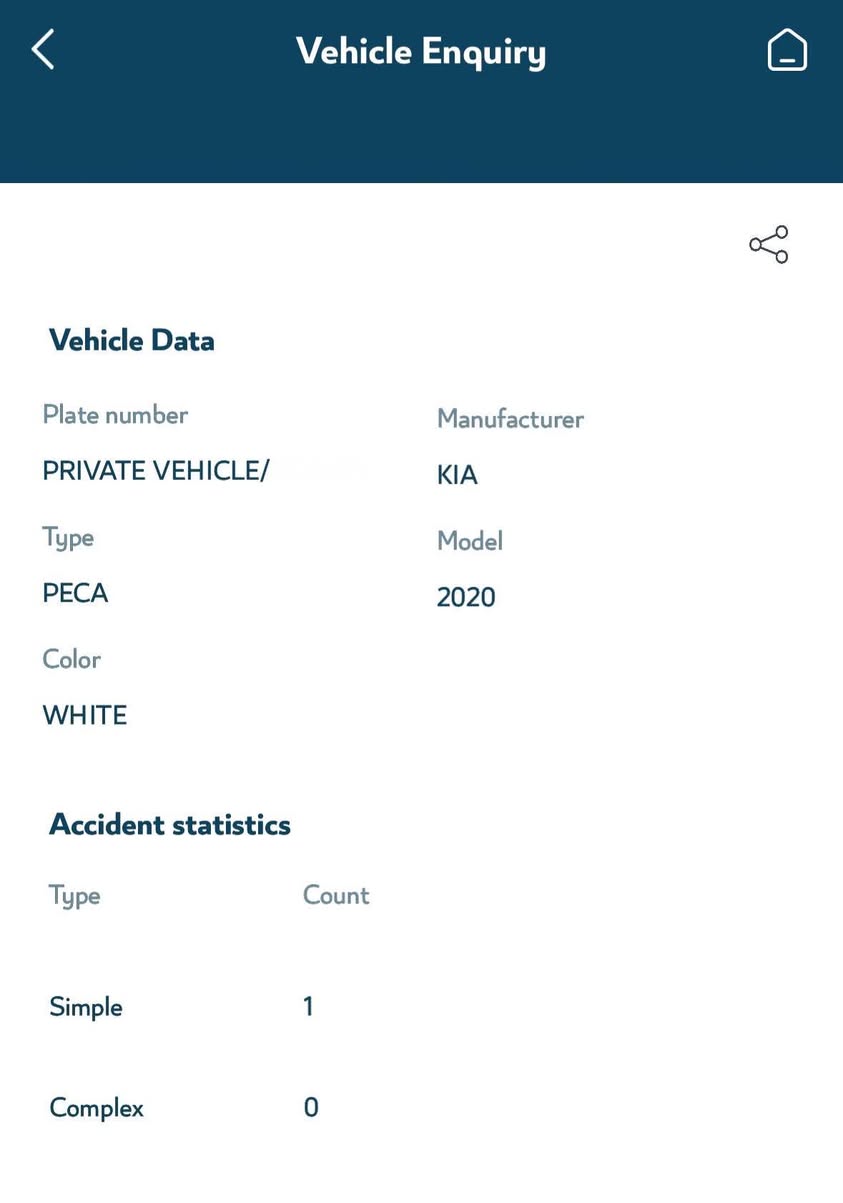Click the Model label
Viewport: 843px width, 1203px height.
470,541
